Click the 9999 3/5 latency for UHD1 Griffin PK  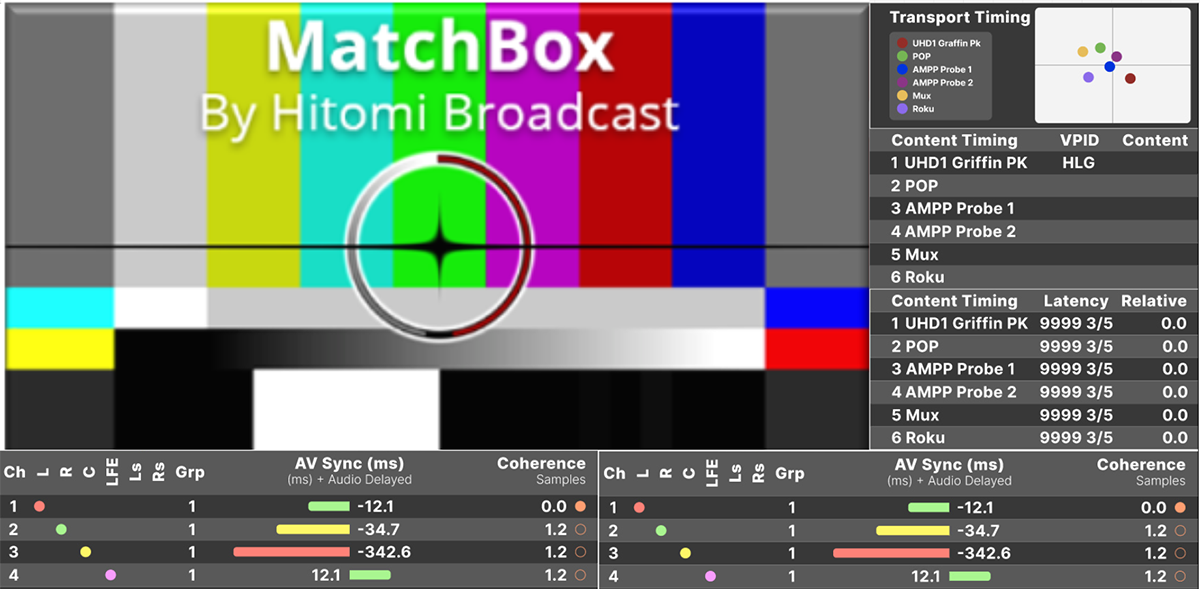click(x=1076, y=324)
